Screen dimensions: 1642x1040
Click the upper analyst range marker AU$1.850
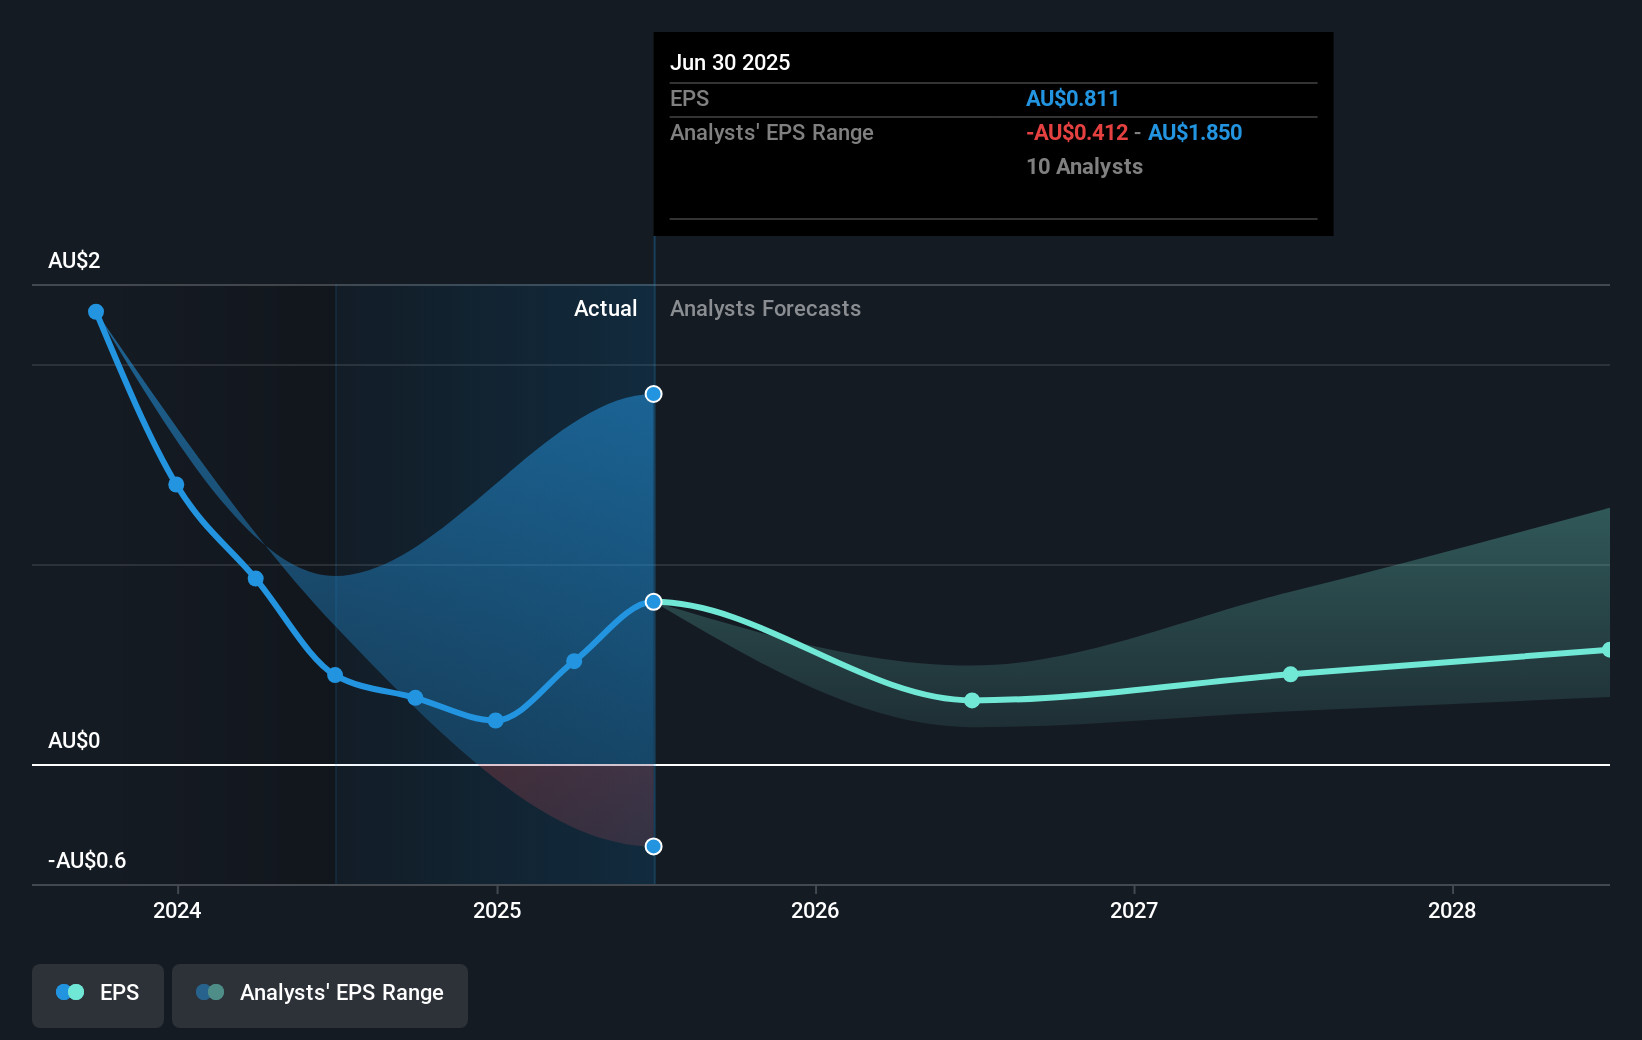653,394
